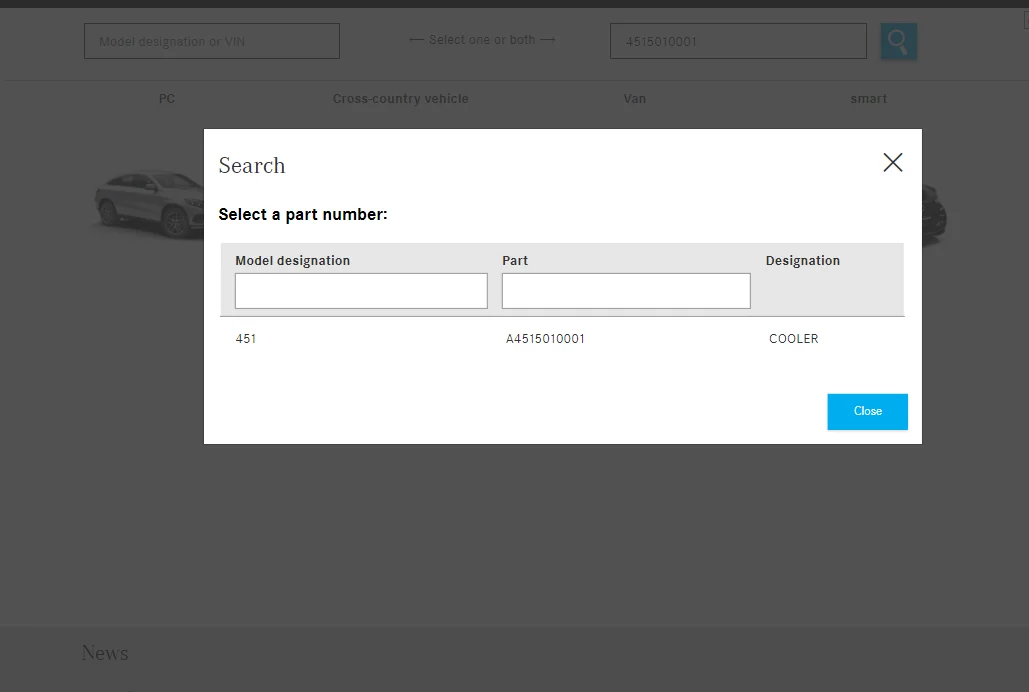Viewport: 1029px width, 692px height.
Task: Click the Model designation or VIN field
Action: point(211,41)
